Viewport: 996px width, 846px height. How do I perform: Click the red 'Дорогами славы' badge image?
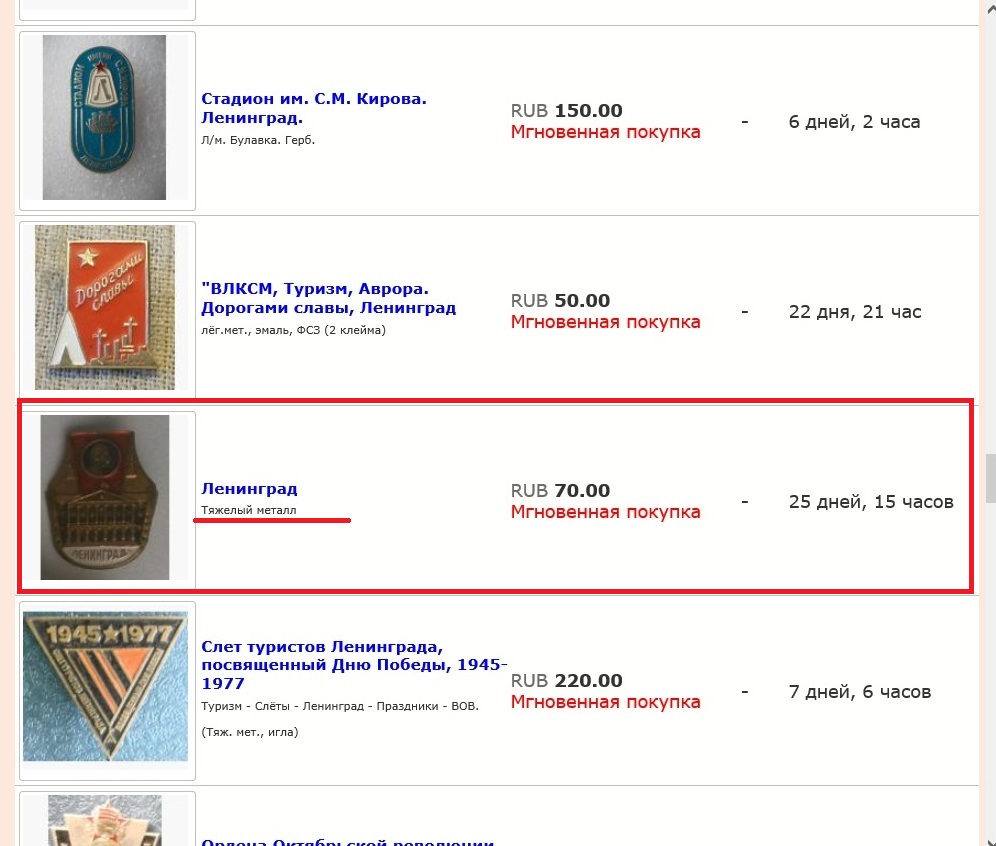[x=105, y=307]
